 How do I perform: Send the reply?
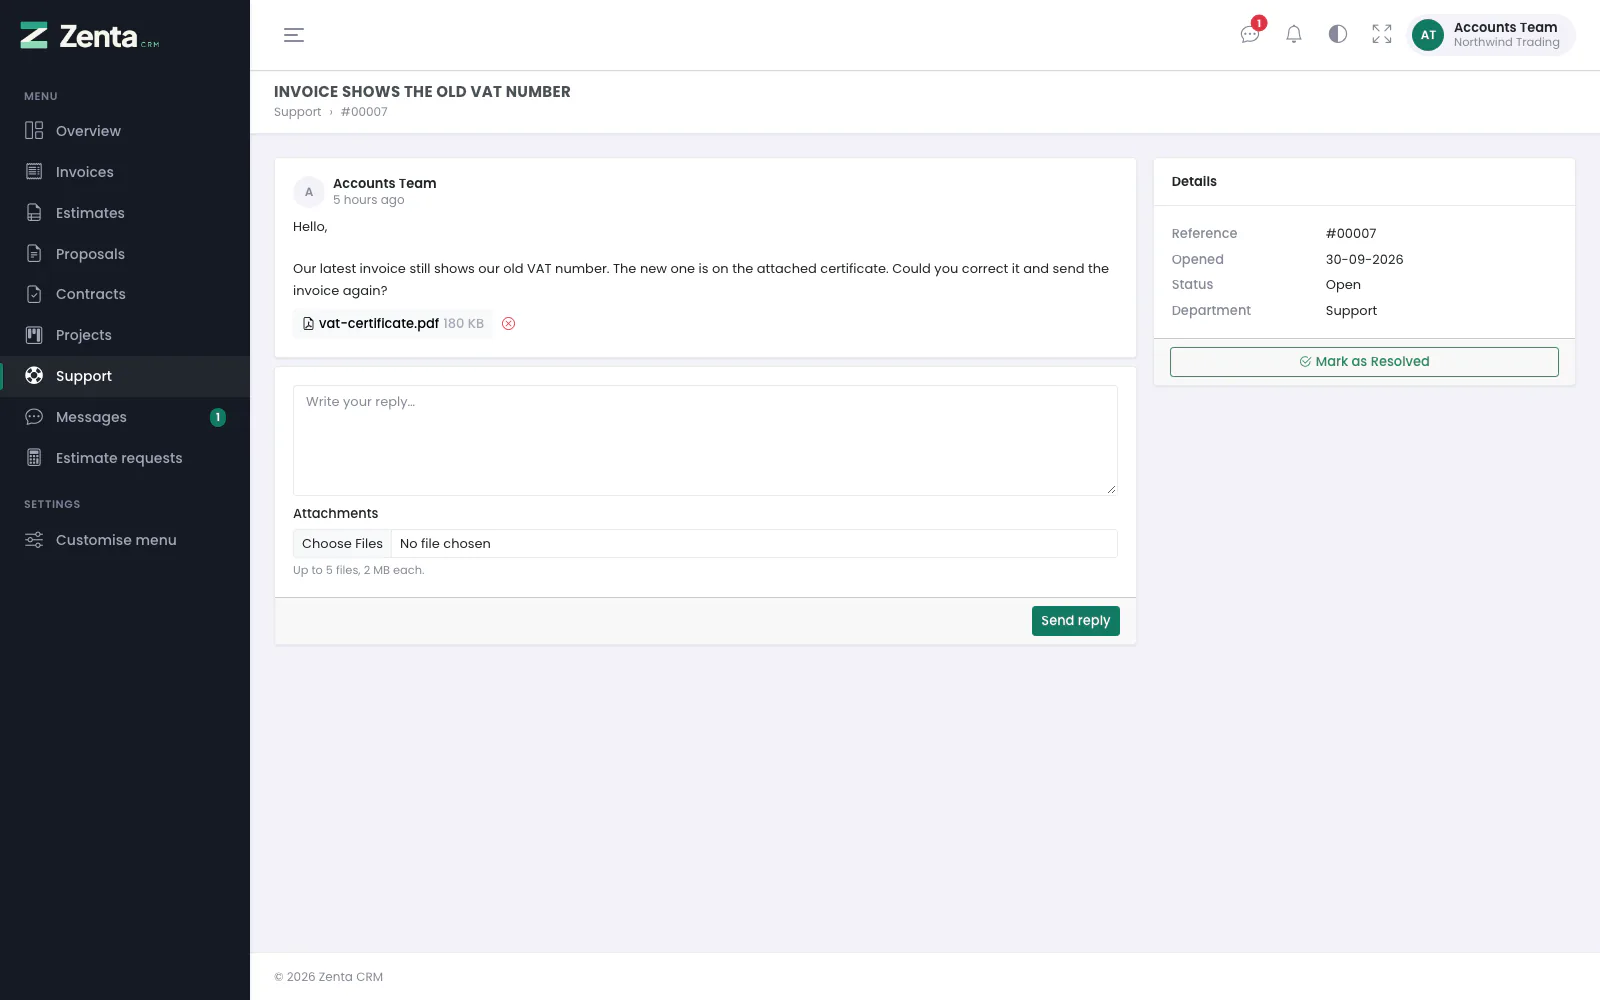tap(1076, 621)
